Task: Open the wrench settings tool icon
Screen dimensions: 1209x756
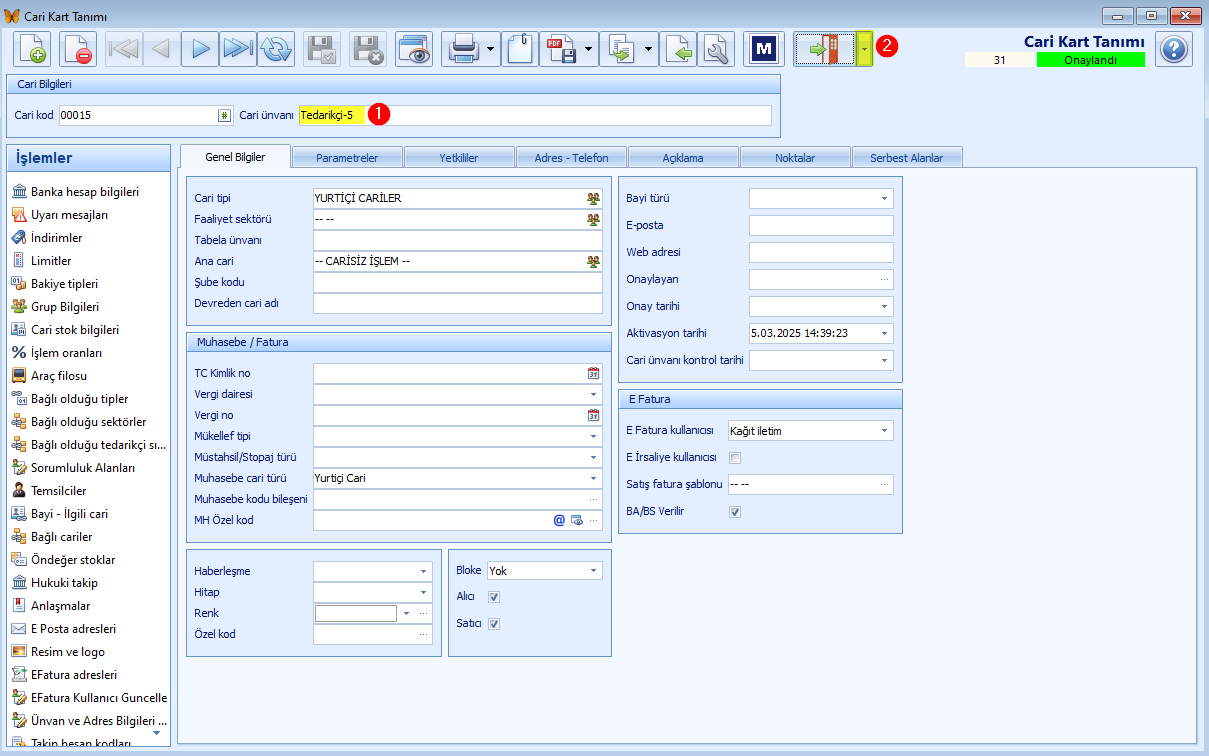Action: (x=716, y=49)
